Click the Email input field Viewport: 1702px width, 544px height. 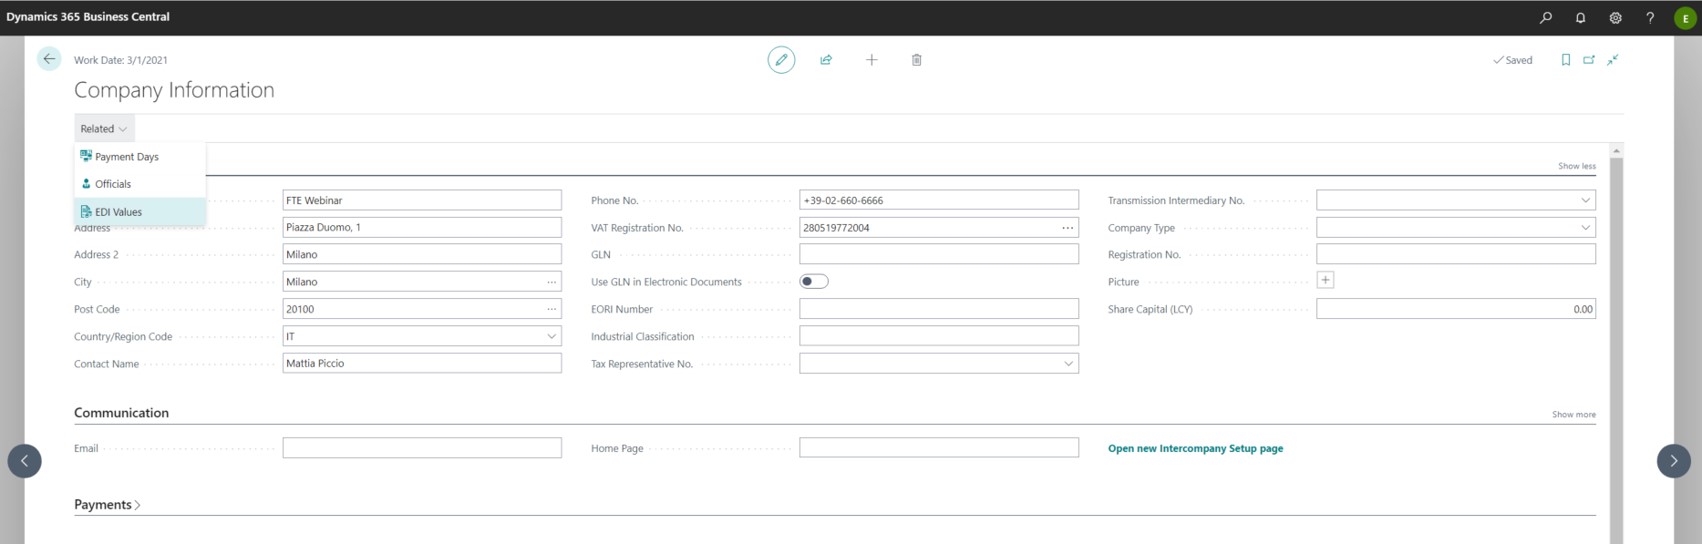coord(421,448)
